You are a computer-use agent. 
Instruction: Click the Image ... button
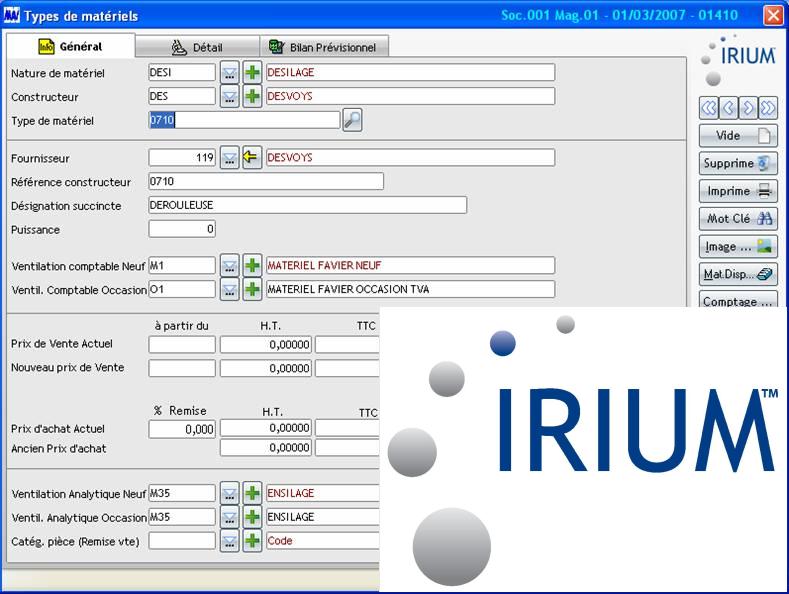pos(738,246)
